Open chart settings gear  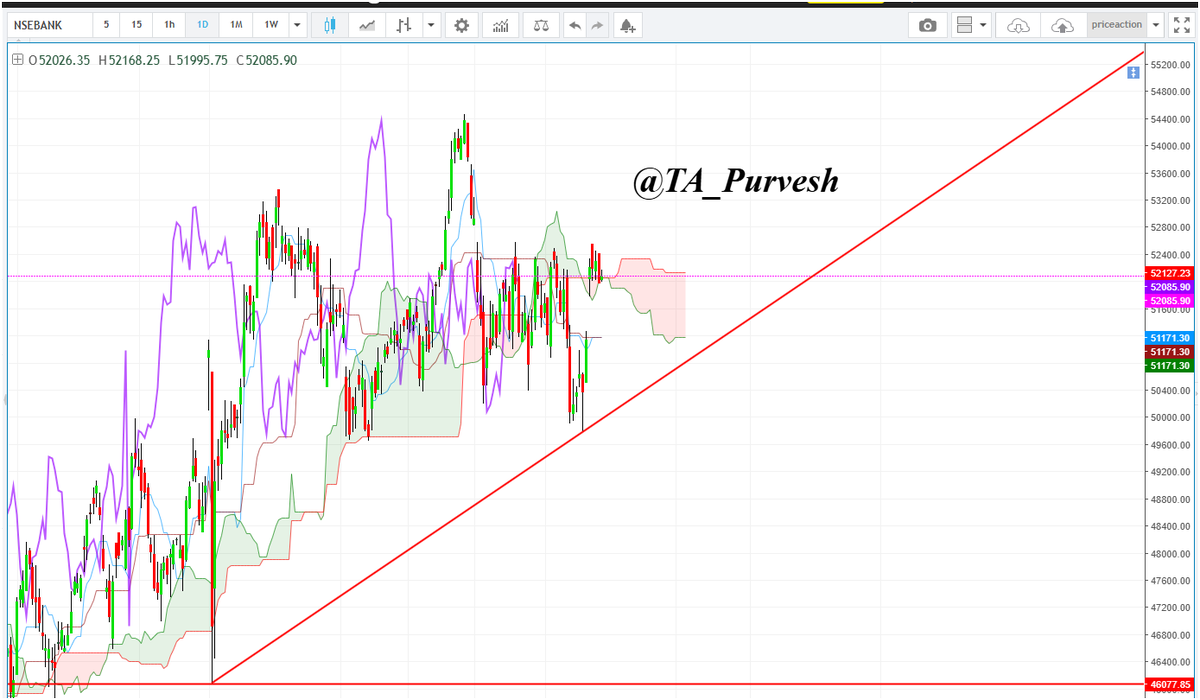pos(461,25)
